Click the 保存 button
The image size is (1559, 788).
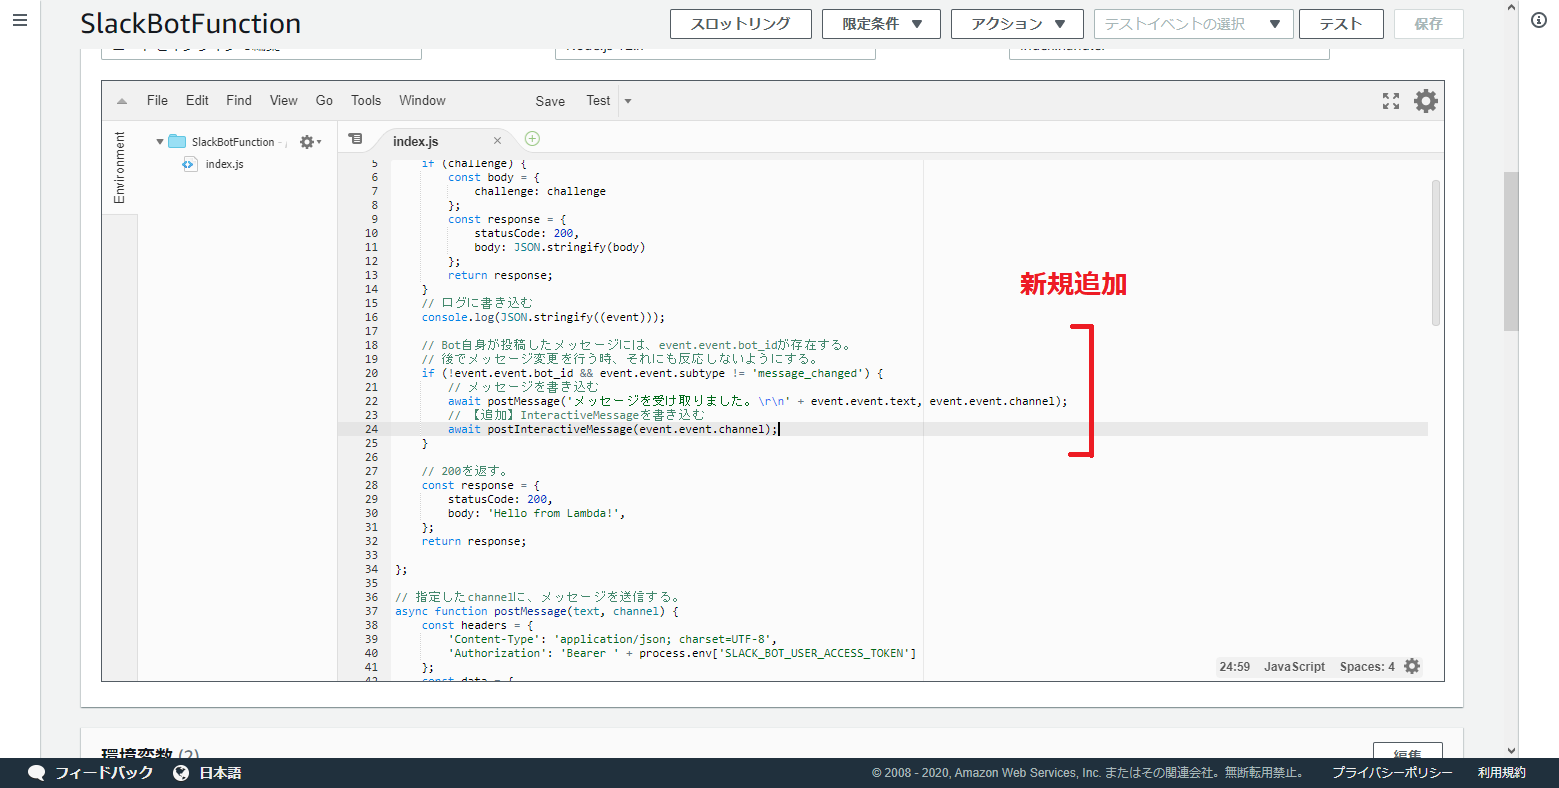(x=1428, y=24)
